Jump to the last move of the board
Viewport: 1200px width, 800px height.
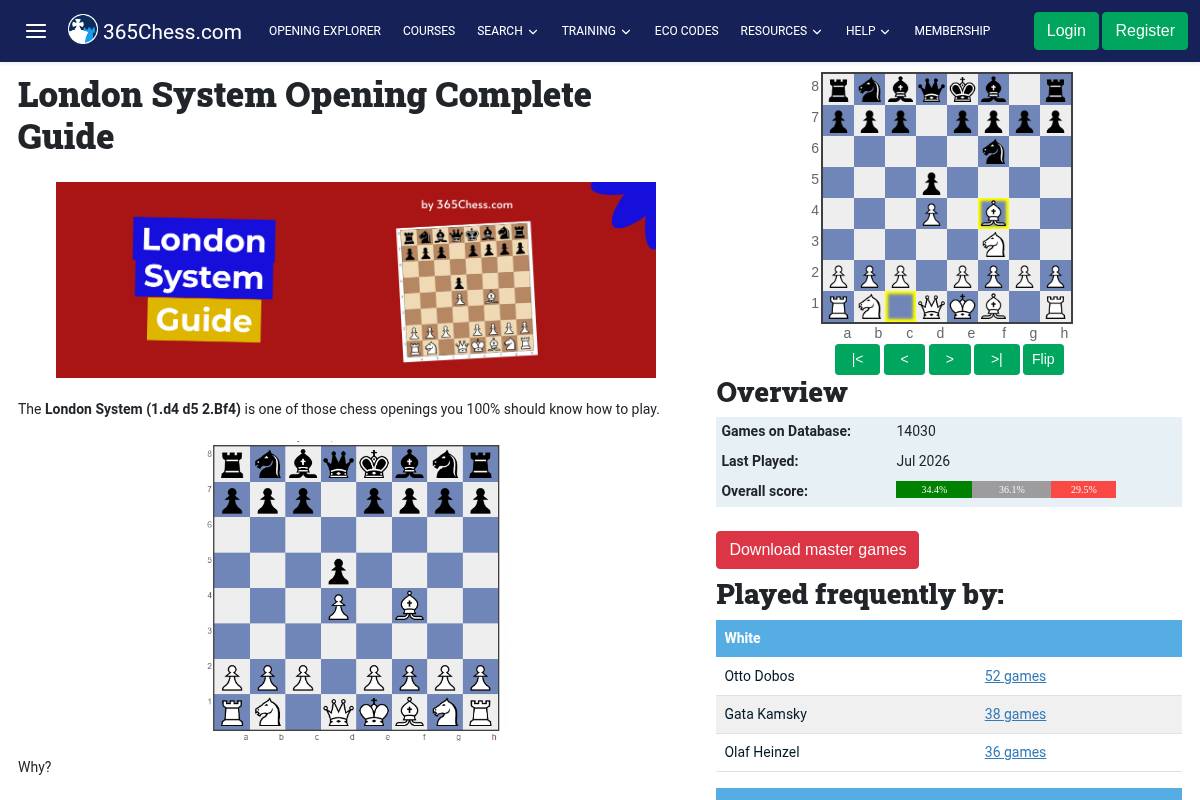(997, 359)
